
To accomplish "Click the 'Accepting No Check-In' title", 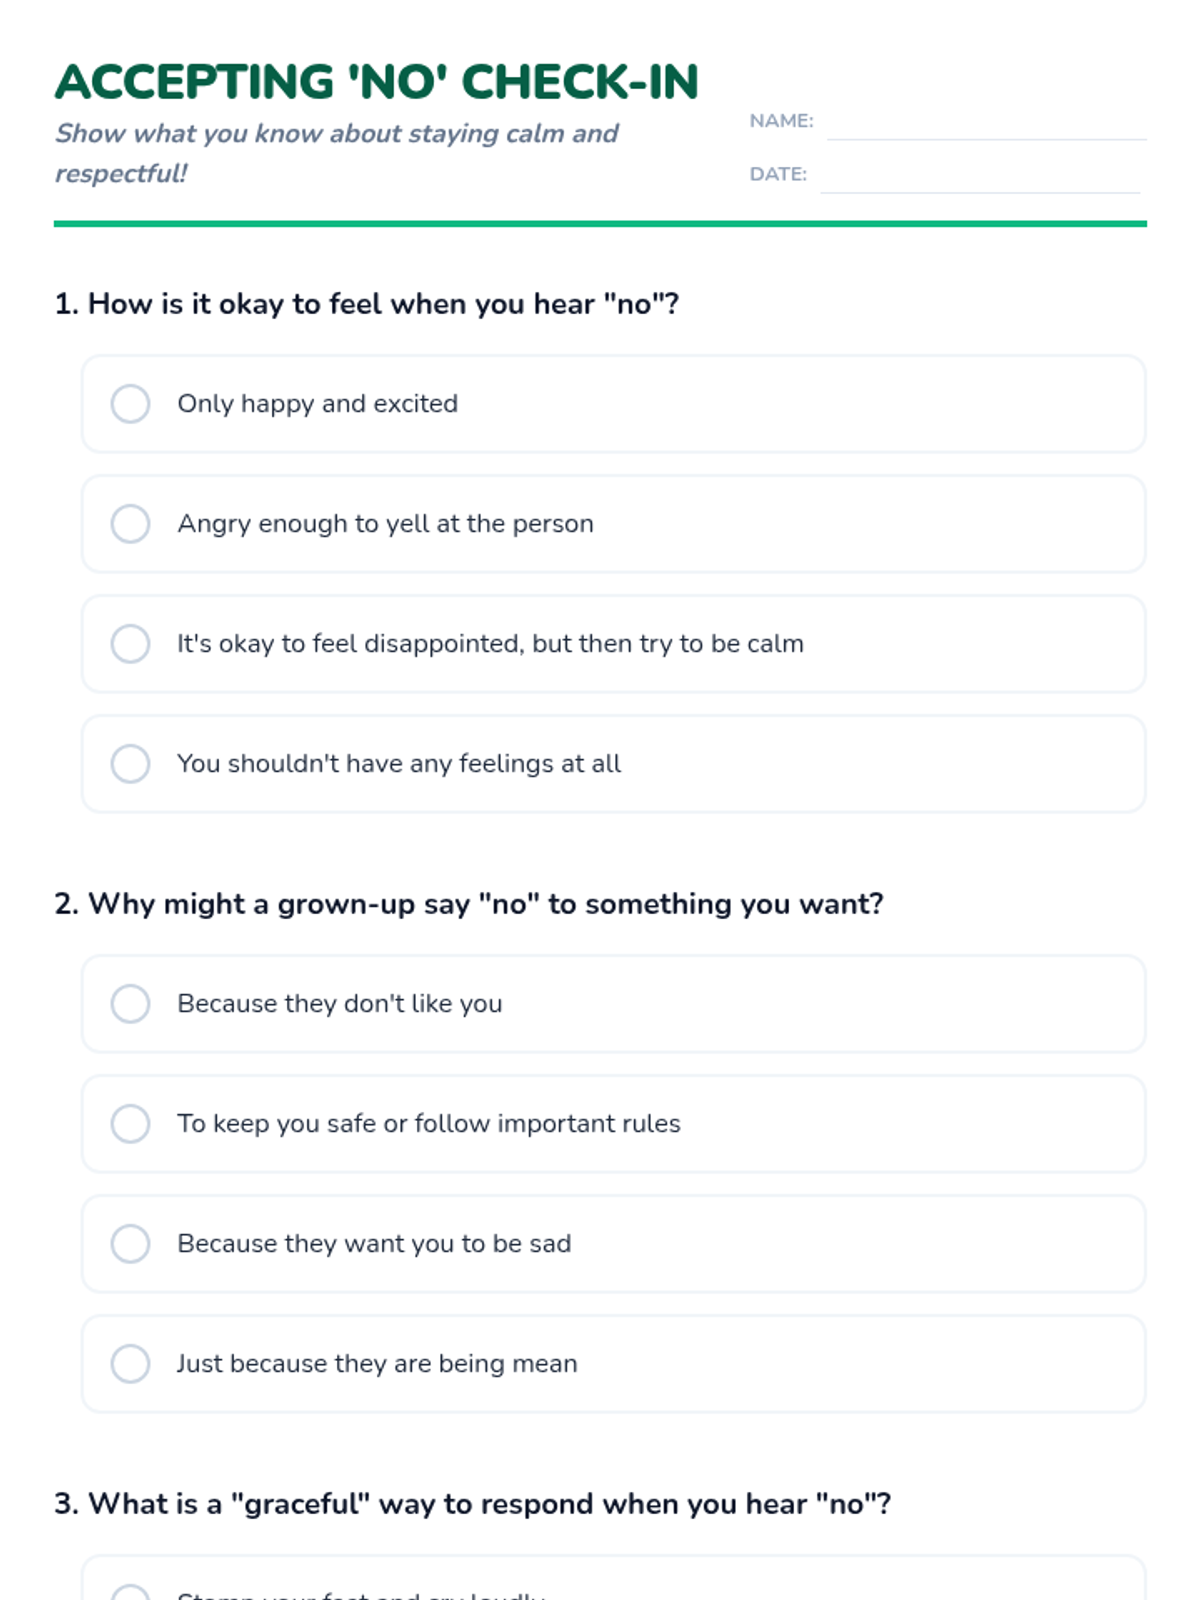I will point(376,82).
